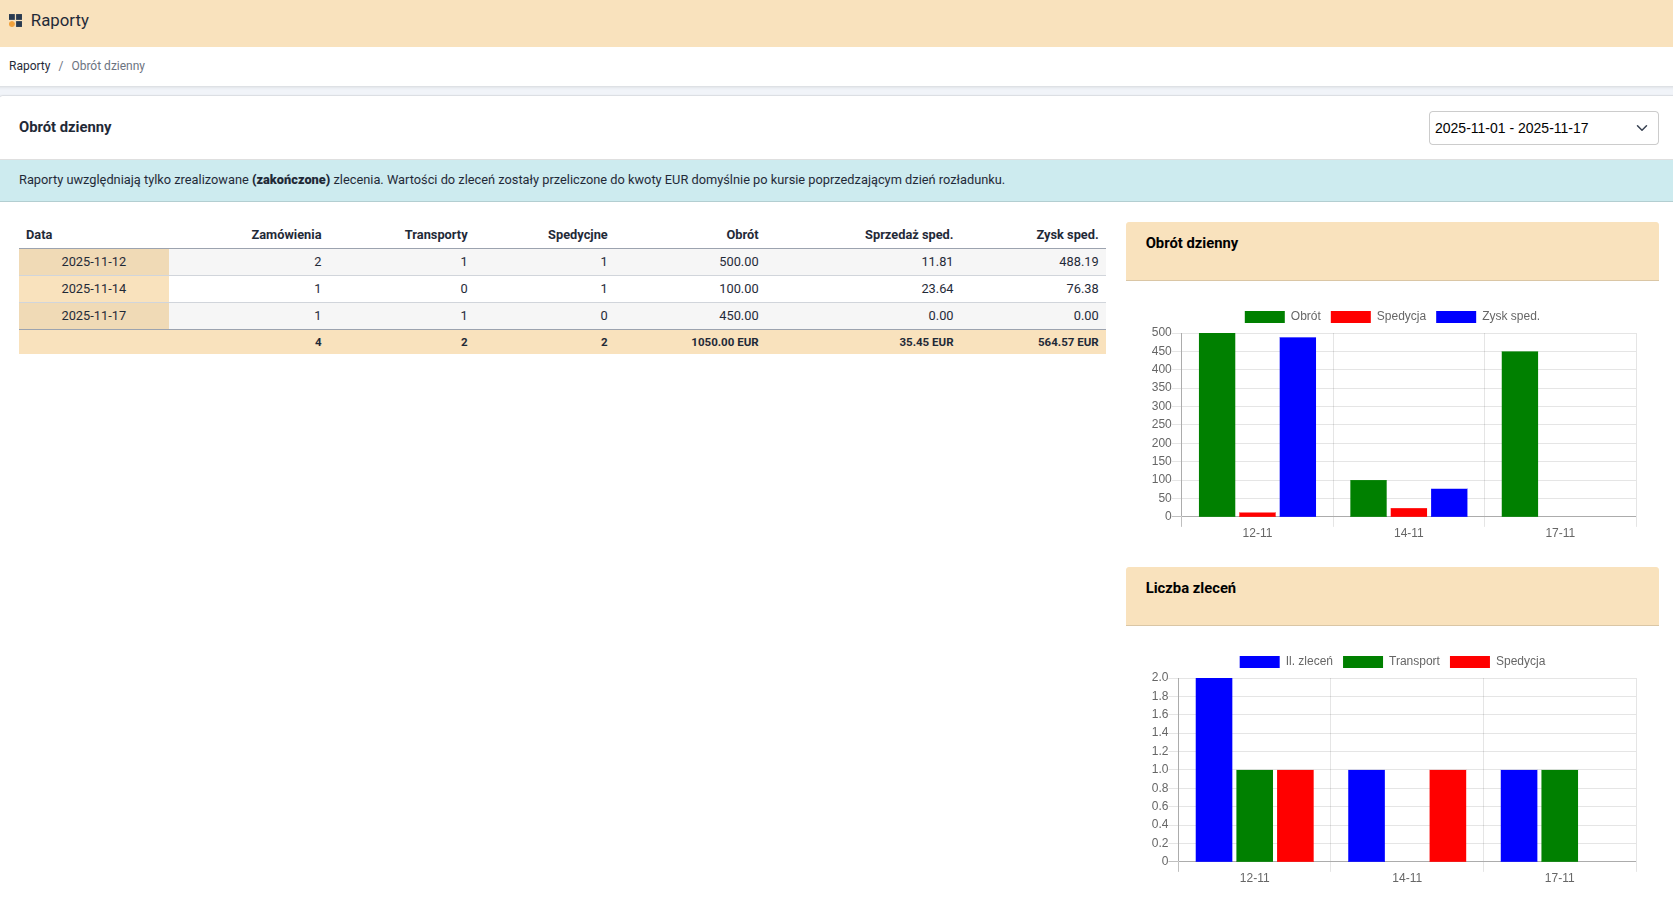Click the Raporty breadcrumb link
1673x902 pixels.
tap(29, 66)
